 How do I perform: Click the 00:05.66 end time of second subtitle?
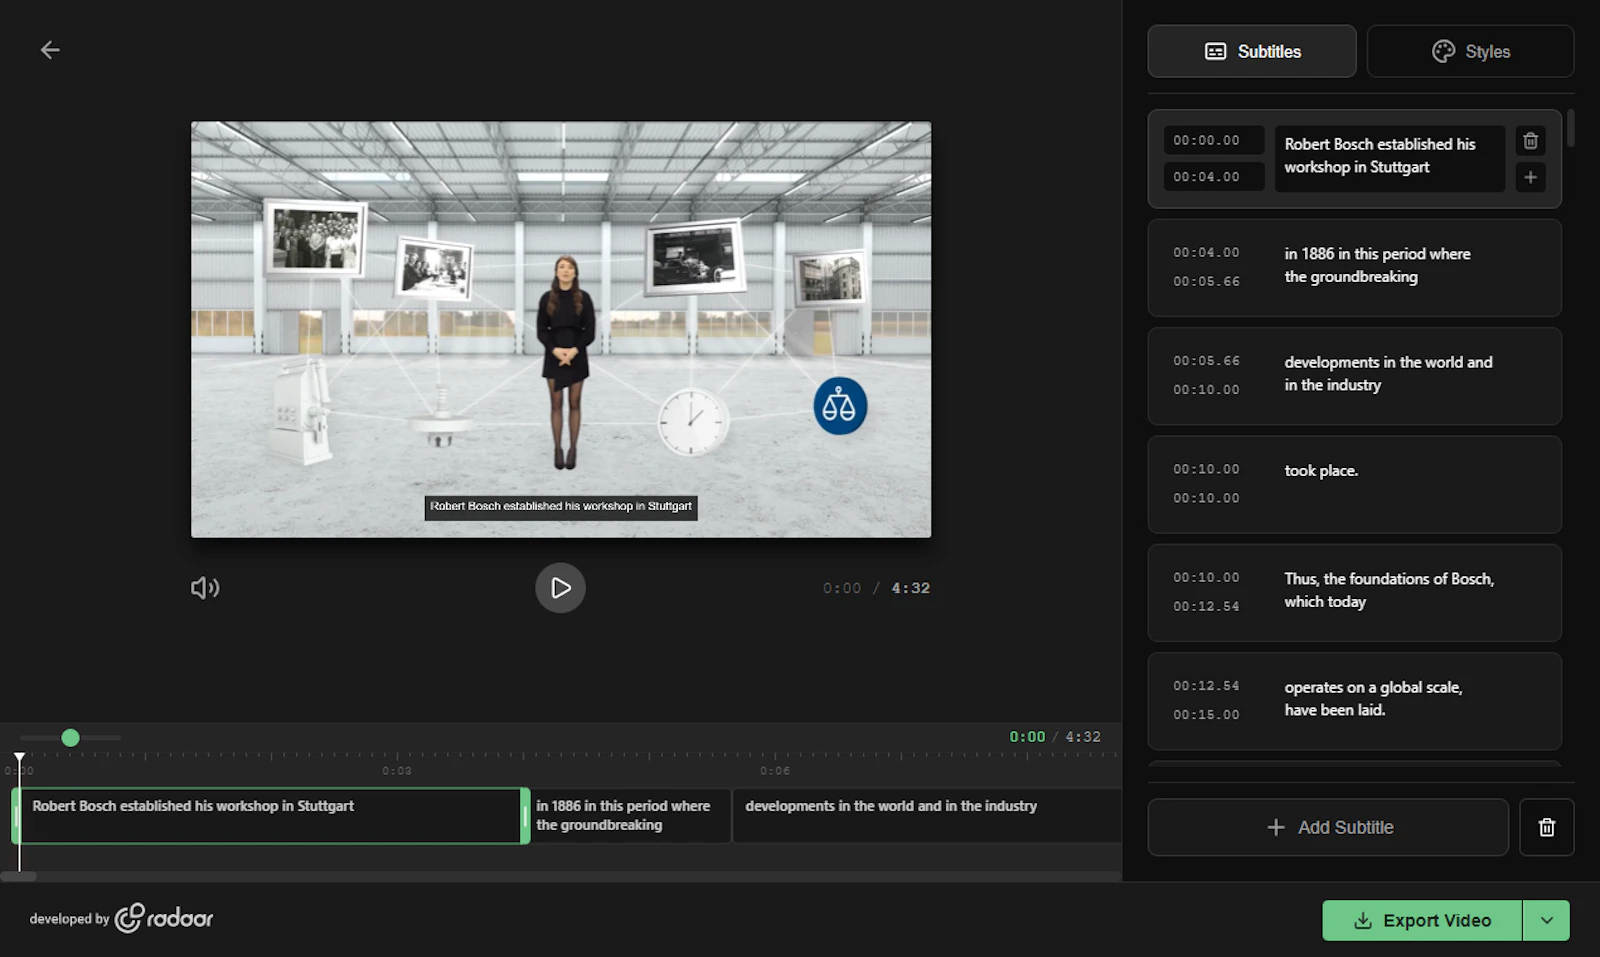point(1206,281)
